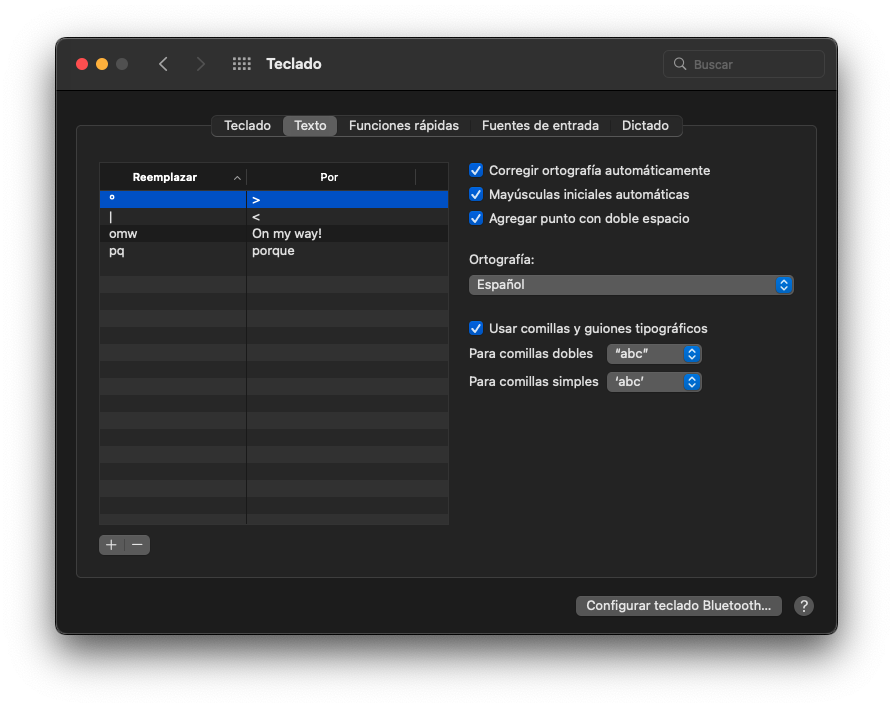The width and height of the screenshot is (893, 708).
Task: Expand the Para comillas simples dropdown
Action: point(654,382)
